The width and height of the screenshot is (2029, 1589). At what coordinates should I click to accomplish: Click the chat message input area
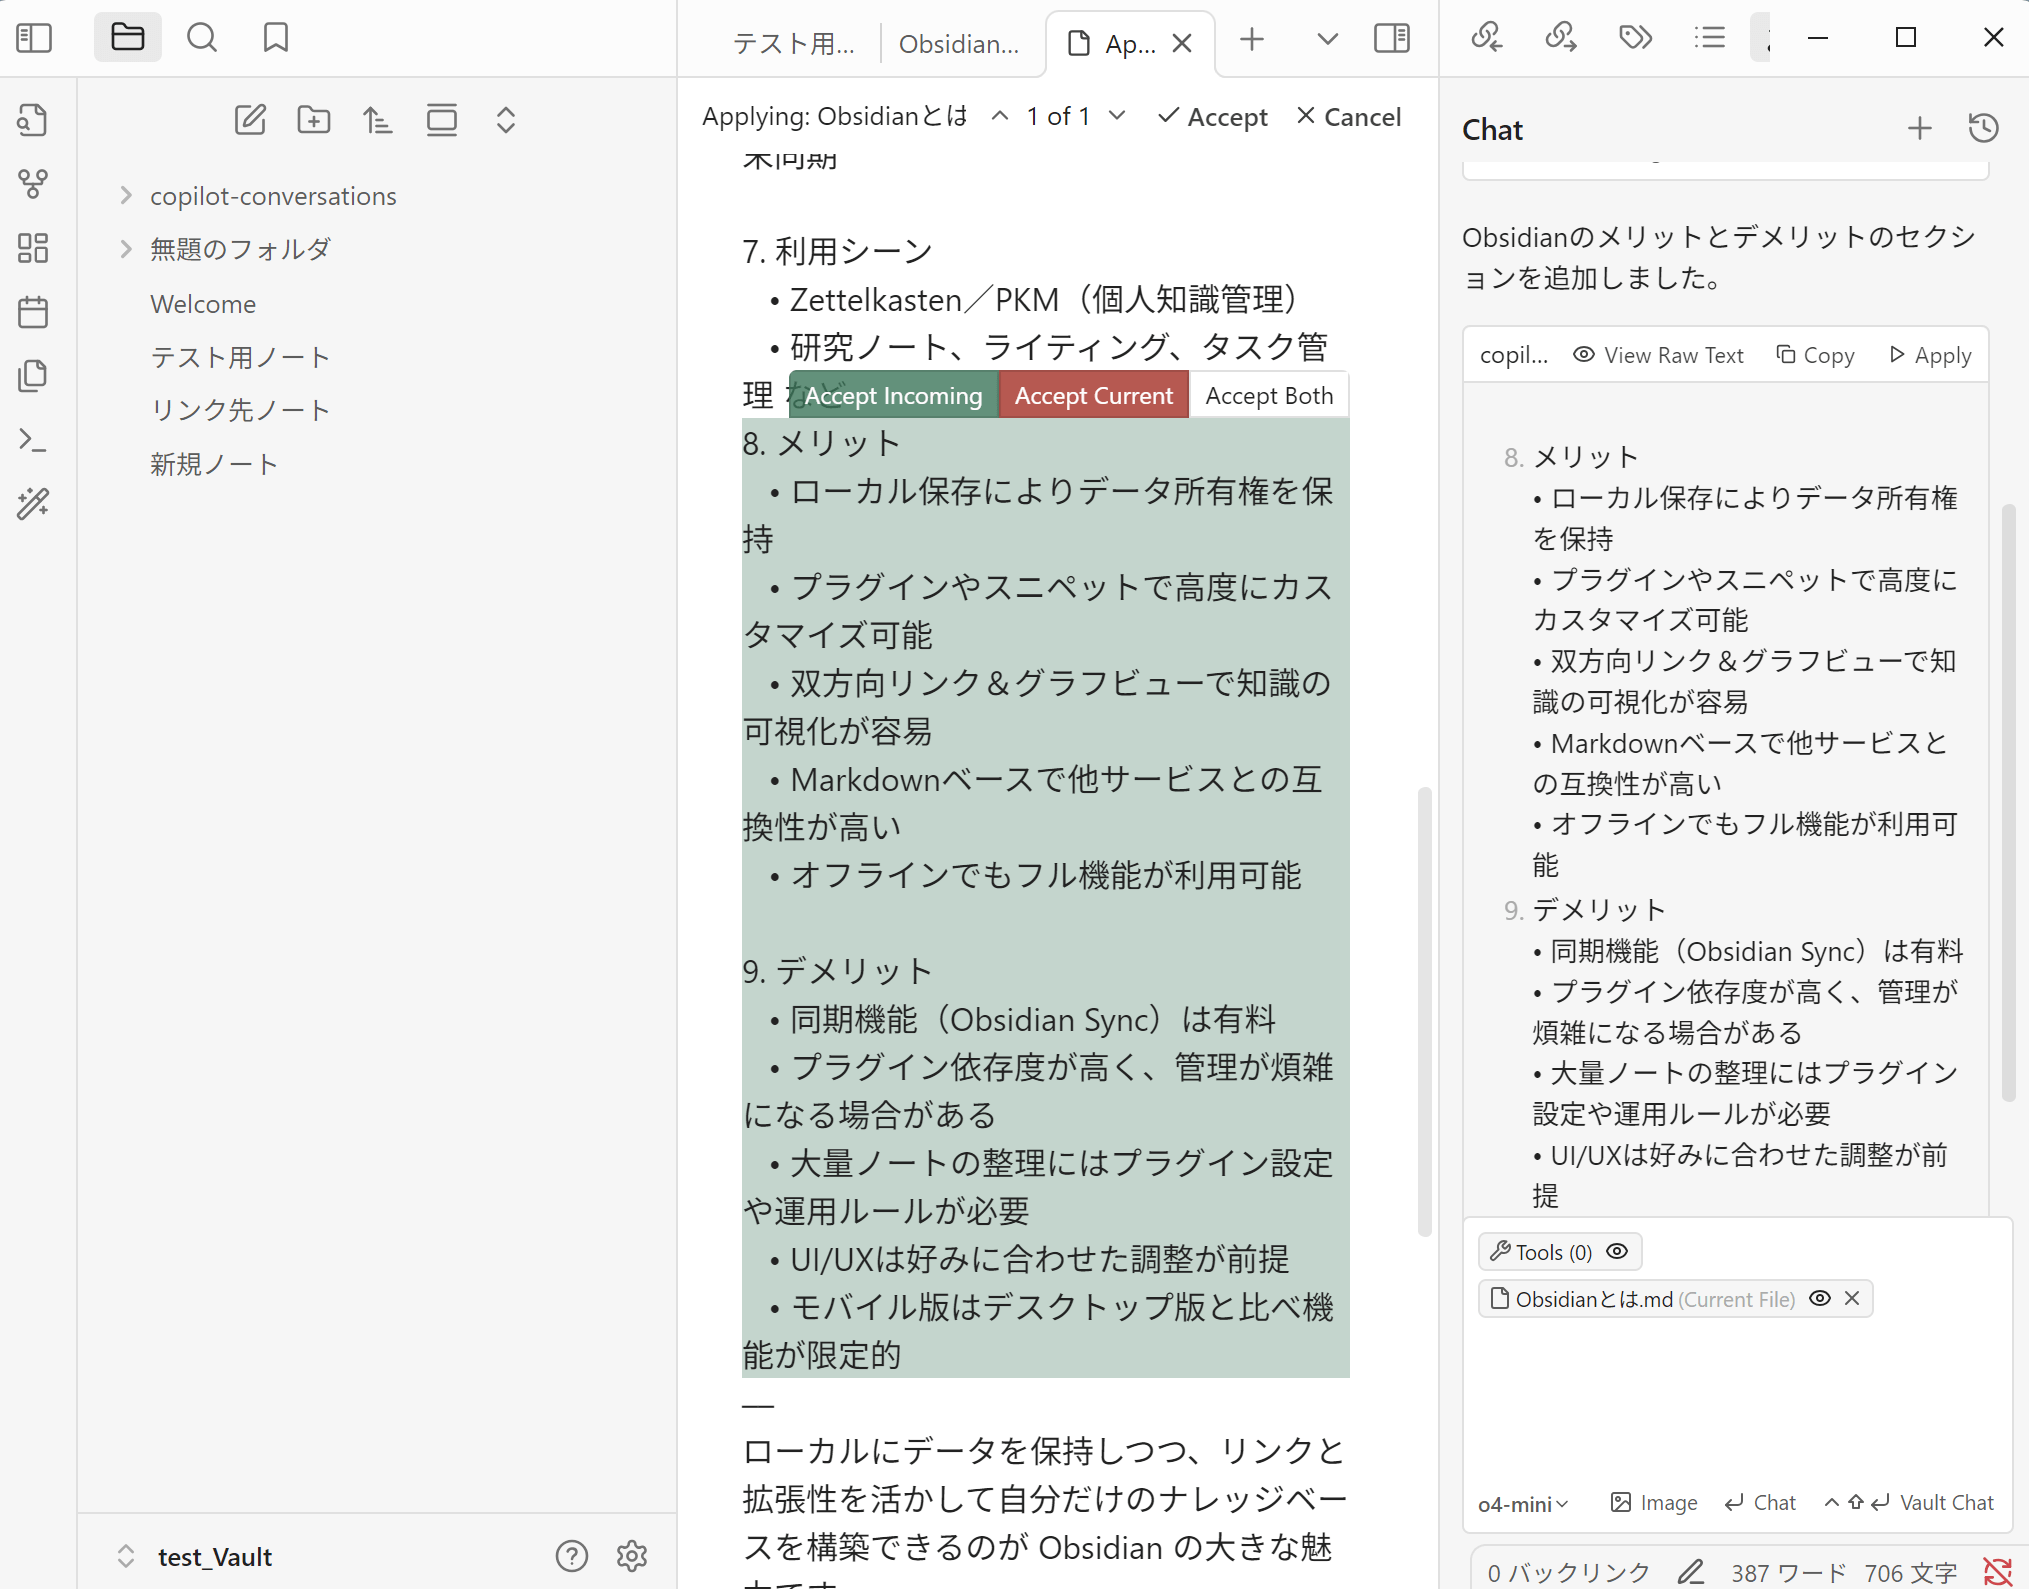pyautogui.click(x=1738, y=1400)
